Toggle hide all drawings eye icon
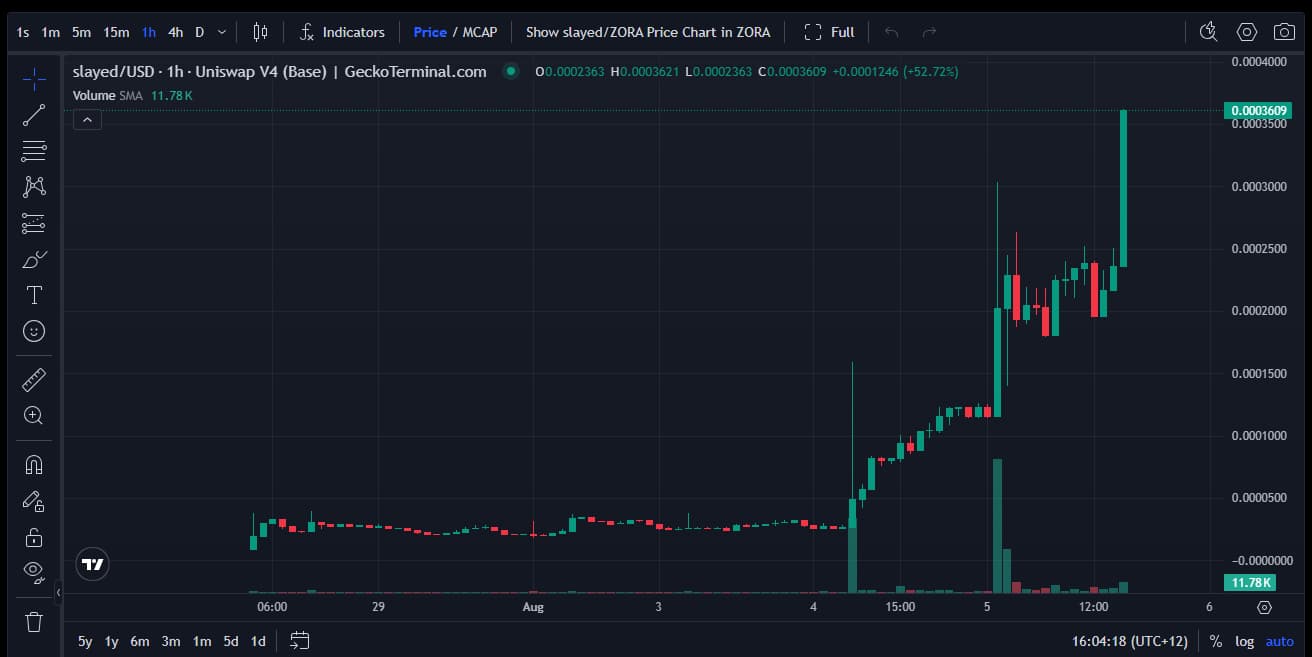1312x657 pixels. tap(34, 572)
